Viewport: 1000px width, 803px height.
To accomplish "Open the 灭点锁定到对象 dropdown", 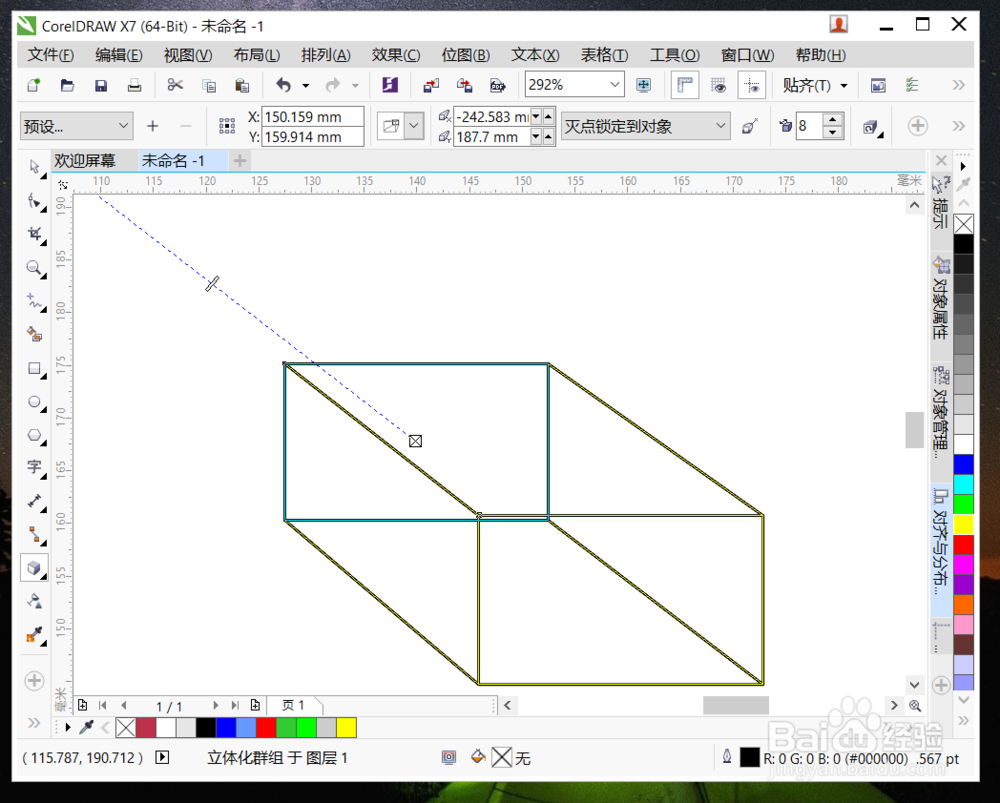I will point(720,125).
